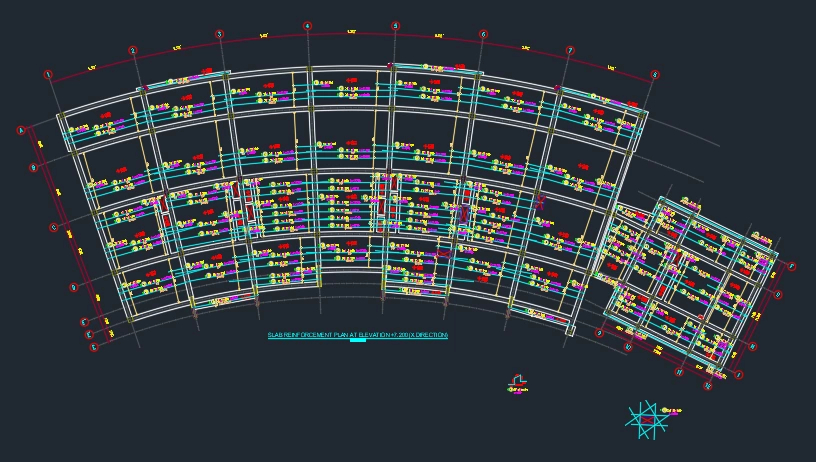816x462 pixels.
Task: Select dimension text between grid 4 and 5
Action: tap(351, 32)
